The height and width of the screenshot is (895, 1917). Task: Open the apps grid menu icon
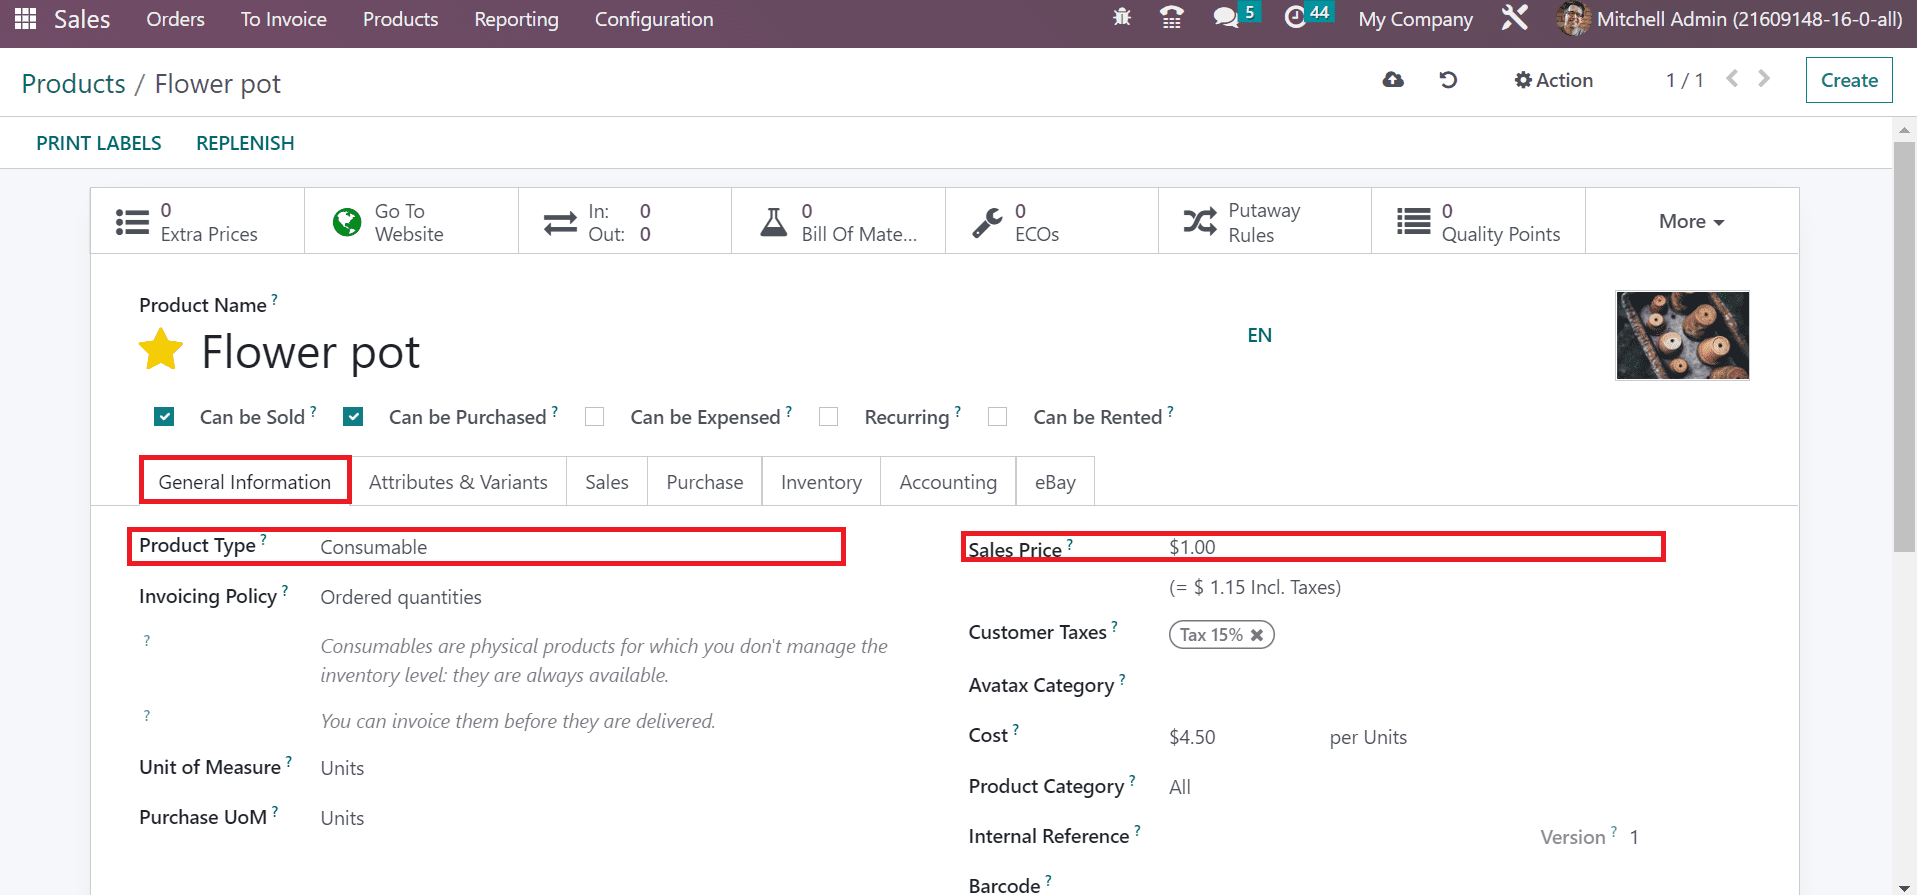[x=25, y=19]
